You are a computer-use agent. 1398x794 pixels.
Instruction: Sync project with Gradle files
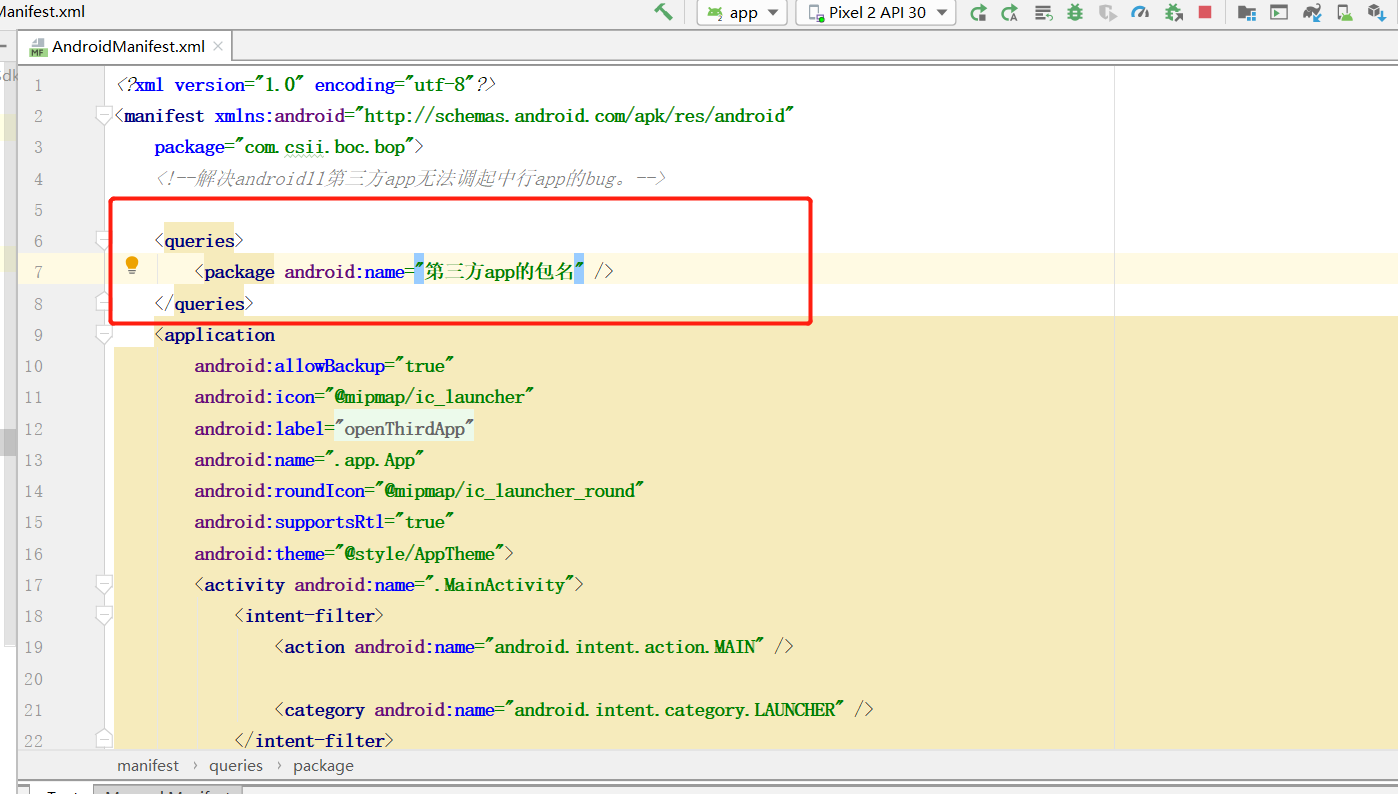pyautogui.click(x=1312, y=13)
